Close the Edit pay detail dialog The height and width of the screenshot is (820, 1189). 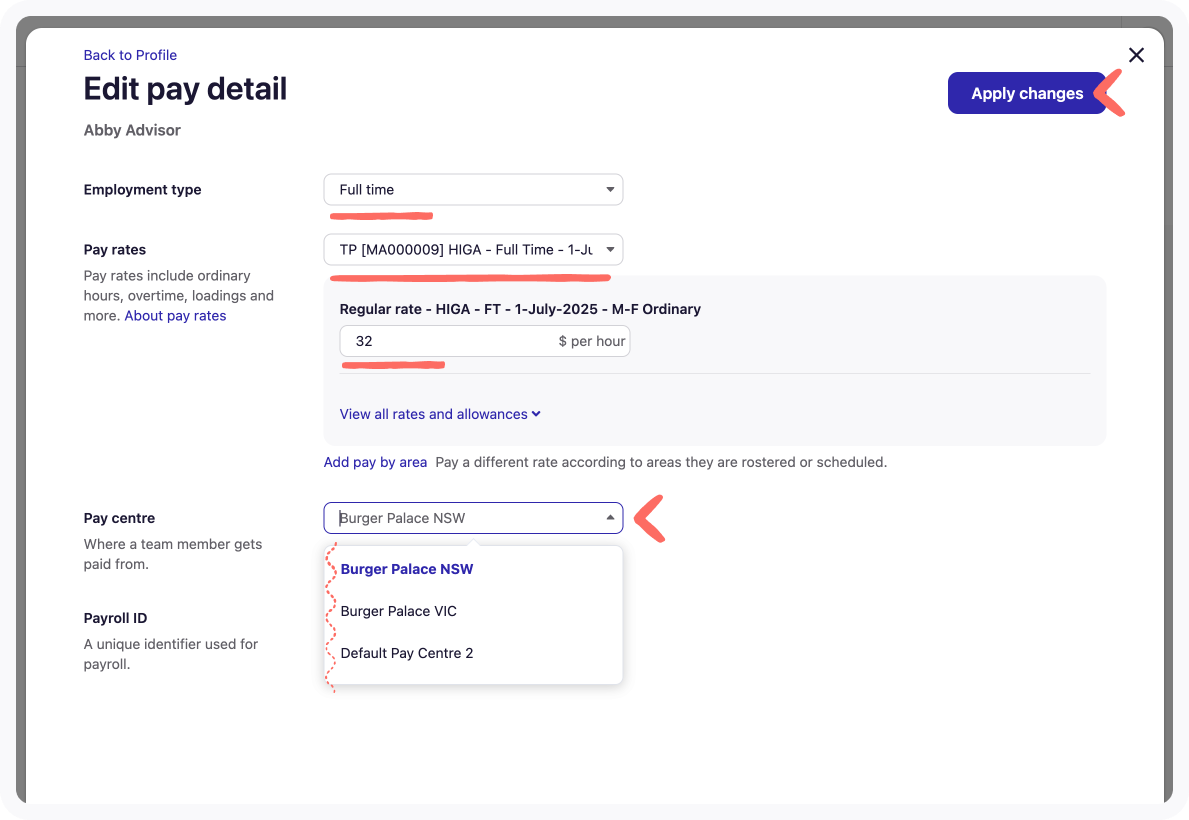click(1136, 55)
